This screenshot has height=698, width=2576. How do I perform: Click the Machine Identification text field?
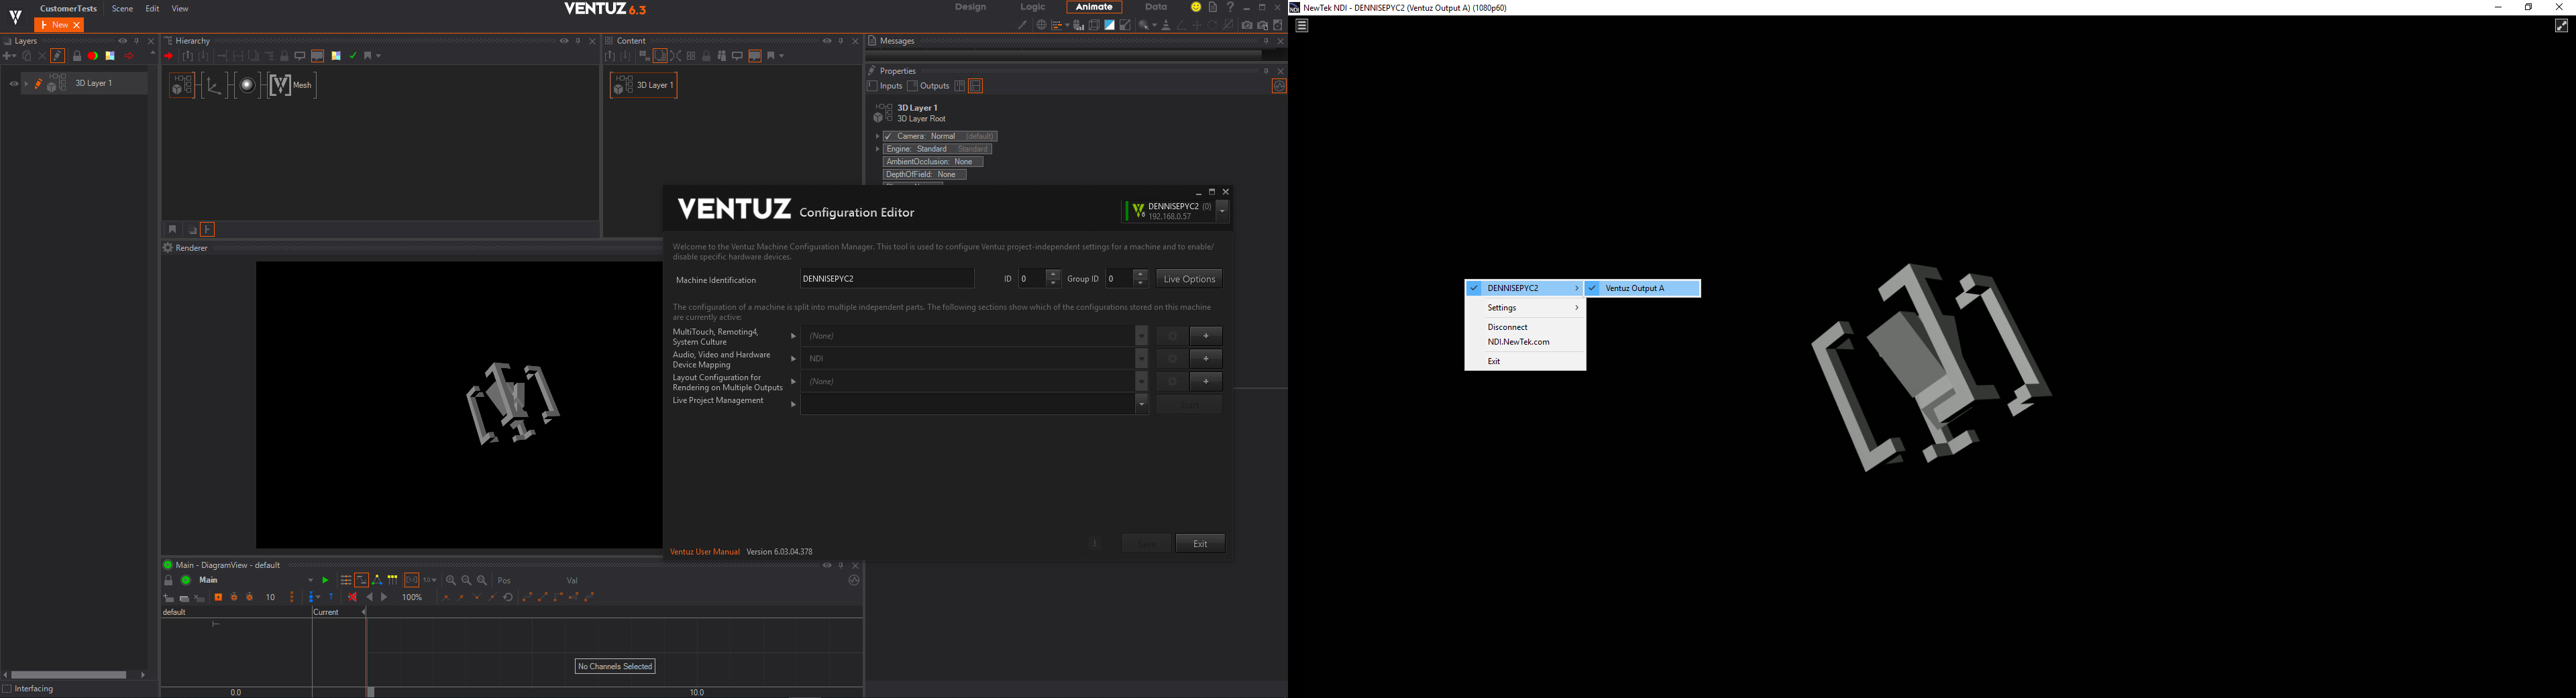(x=886, y=279)
